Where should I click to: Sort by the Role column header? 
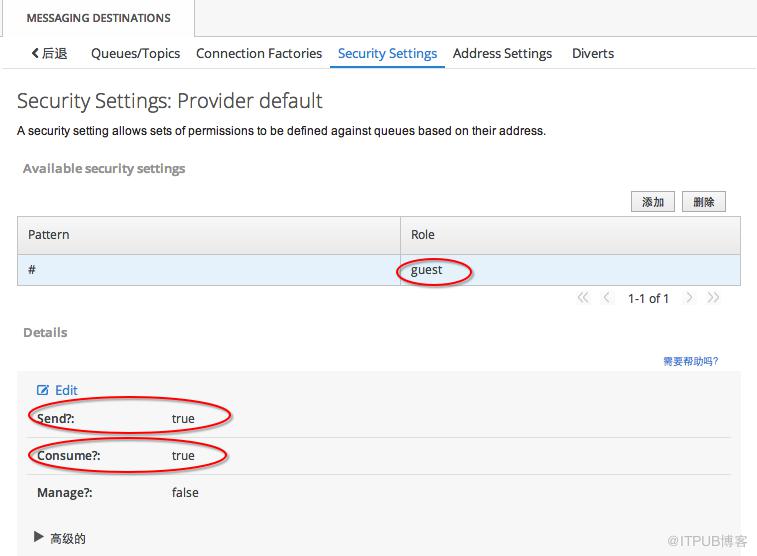coord(570,235)
